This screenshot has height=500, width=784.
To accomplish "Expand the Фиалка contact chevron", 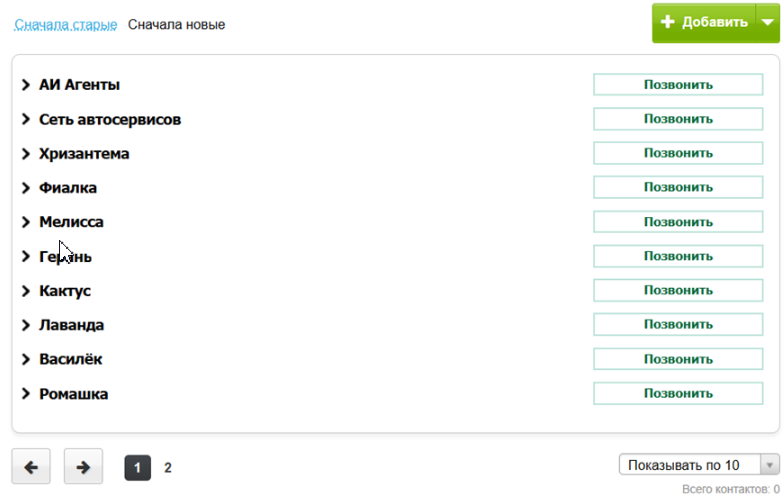I will pyautogui.click(x=26, y=188).
